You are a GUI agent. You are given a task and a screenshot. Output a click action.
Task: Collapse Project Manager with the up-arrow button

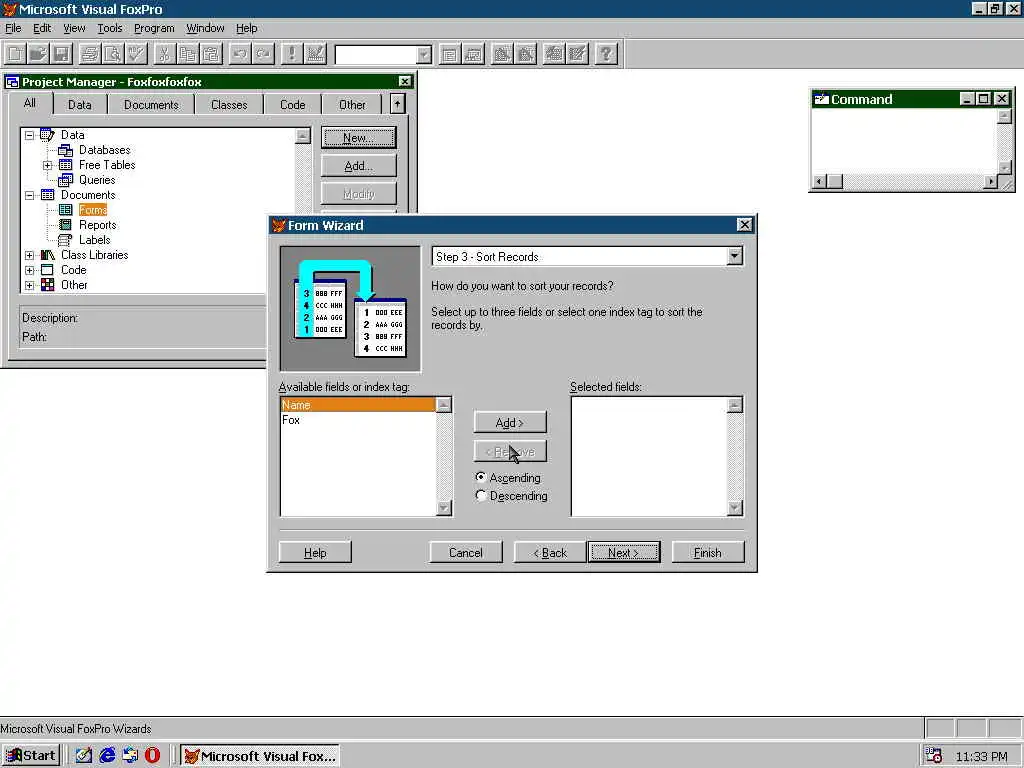click(397, 104)
